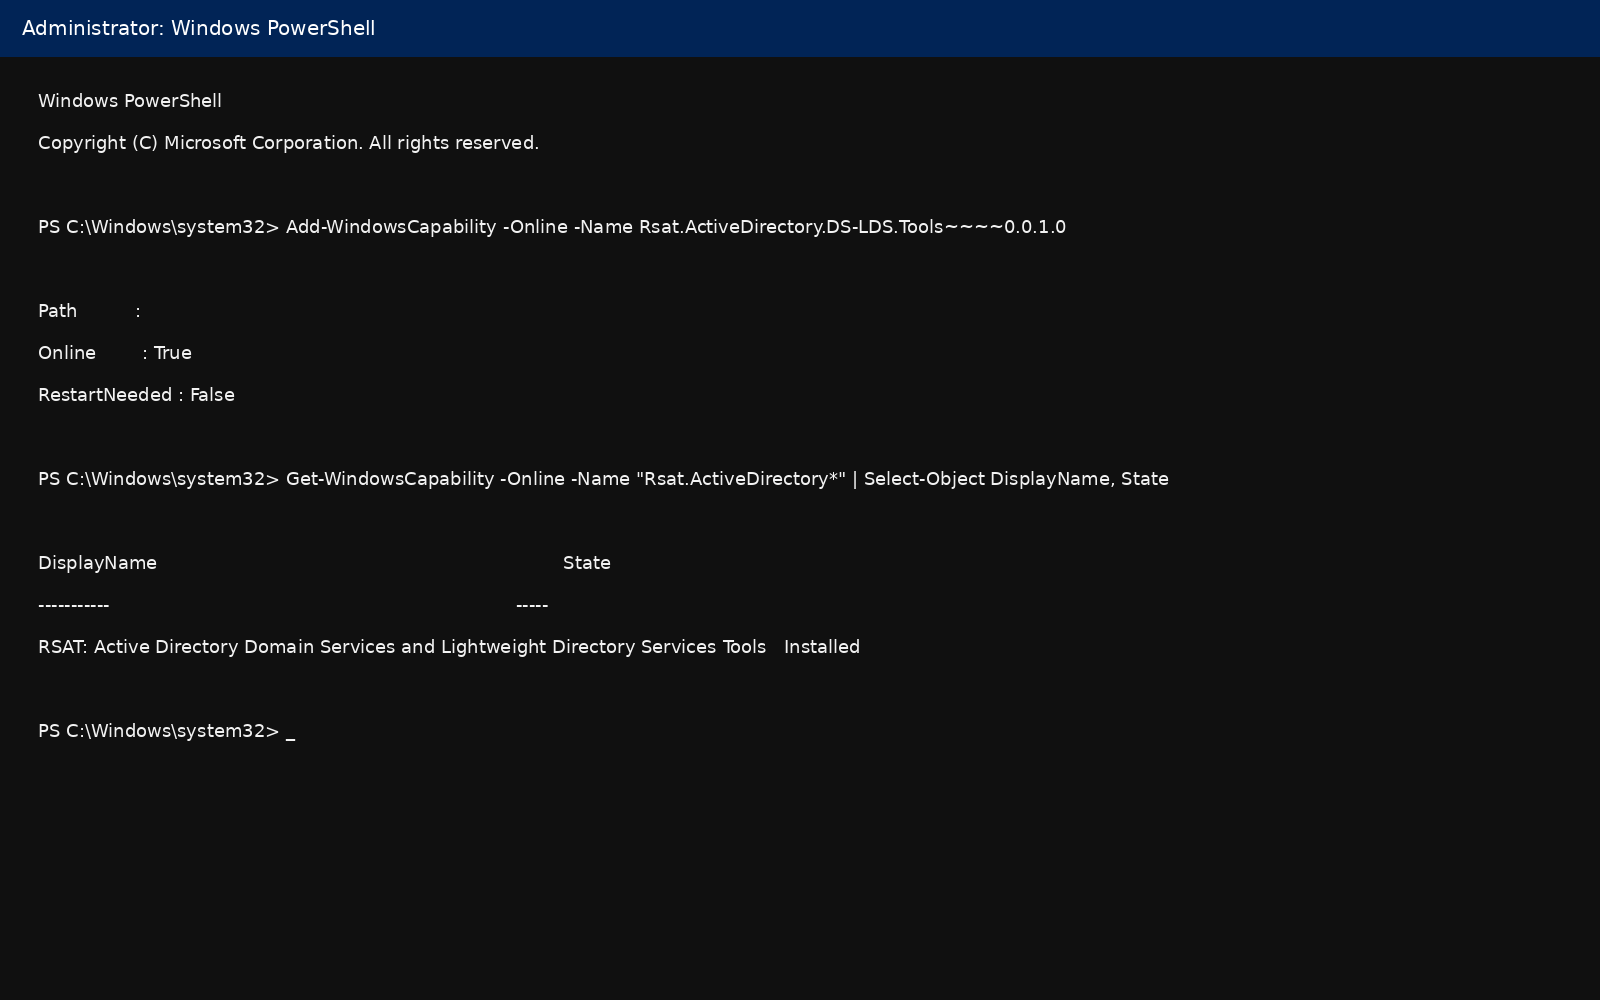Click the Administrator: Windows PowerShell title bar
This screenshot has width=1600, height=1000.
click(800, 28)
